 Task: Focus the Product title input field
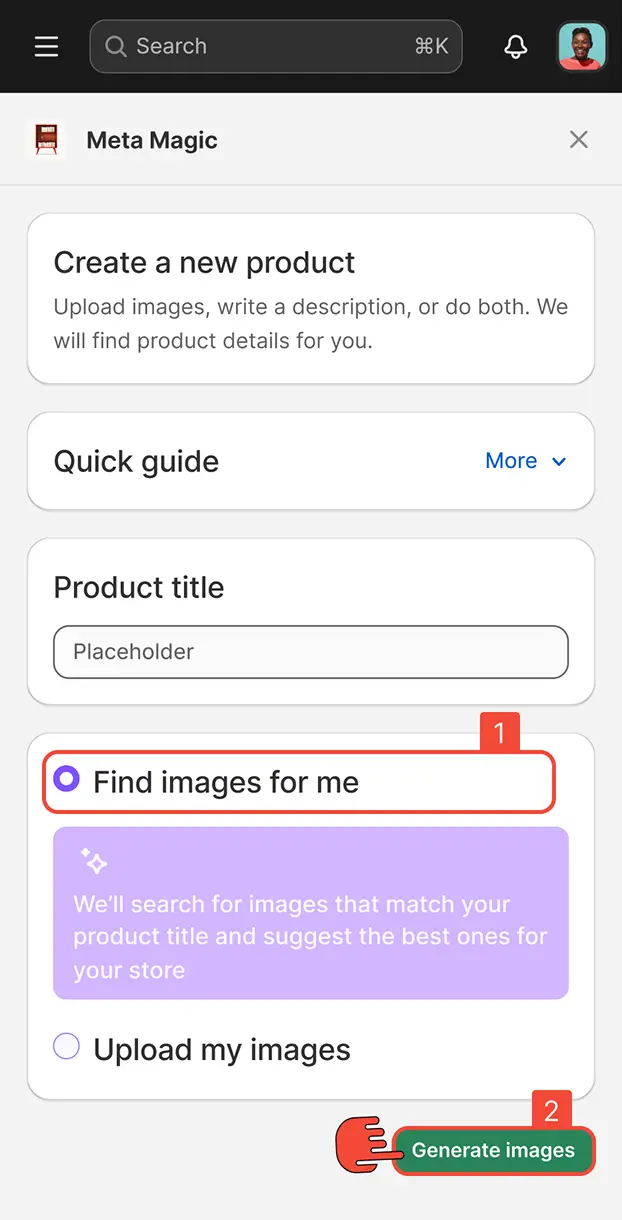pyautogui.click(x=311, y=652)
